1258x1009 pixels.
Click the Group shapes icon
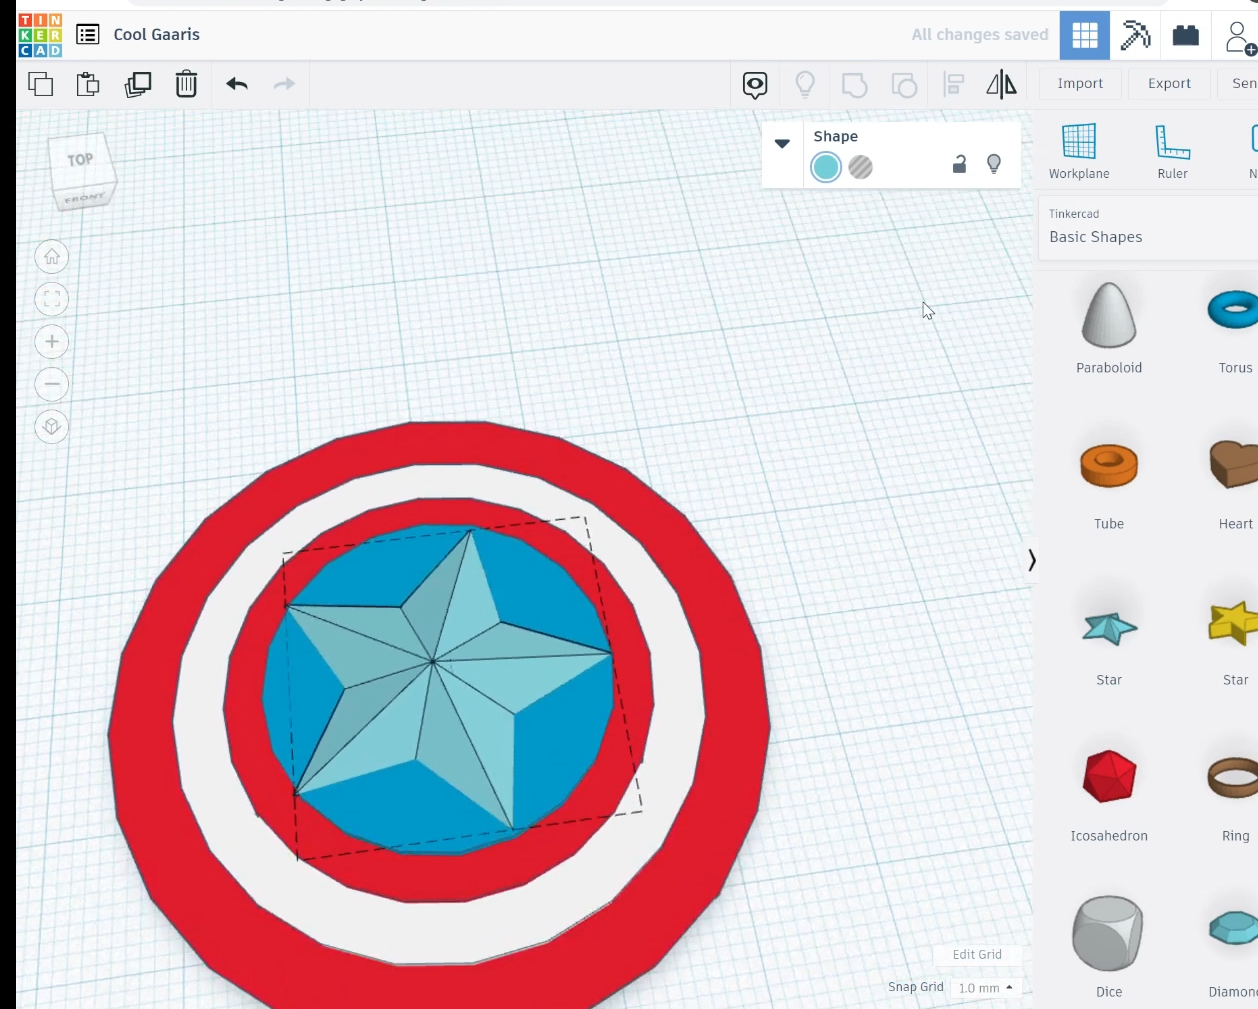click(855, 85)
